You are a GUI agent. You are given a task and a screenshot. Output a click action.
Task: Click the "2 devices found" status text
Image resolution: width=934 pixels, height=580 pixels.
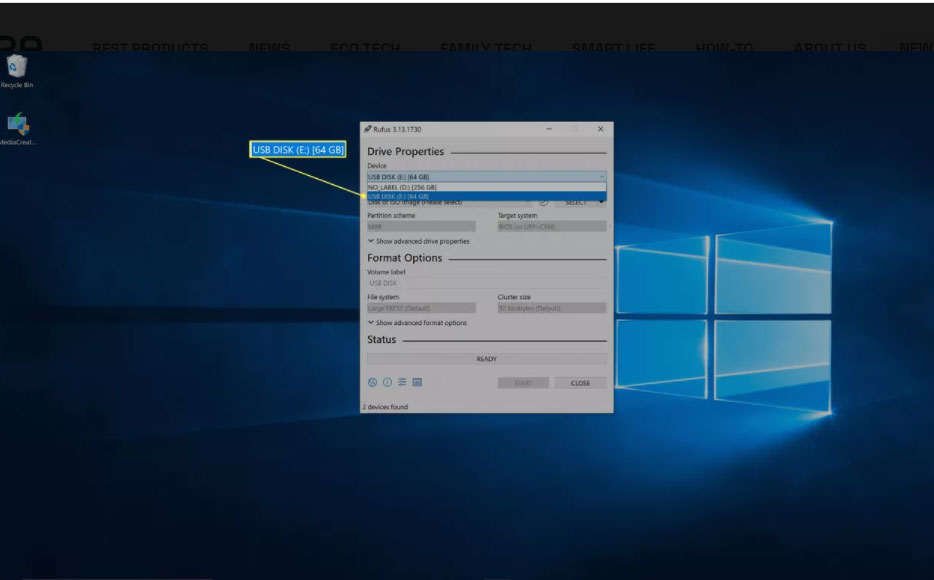385,407
